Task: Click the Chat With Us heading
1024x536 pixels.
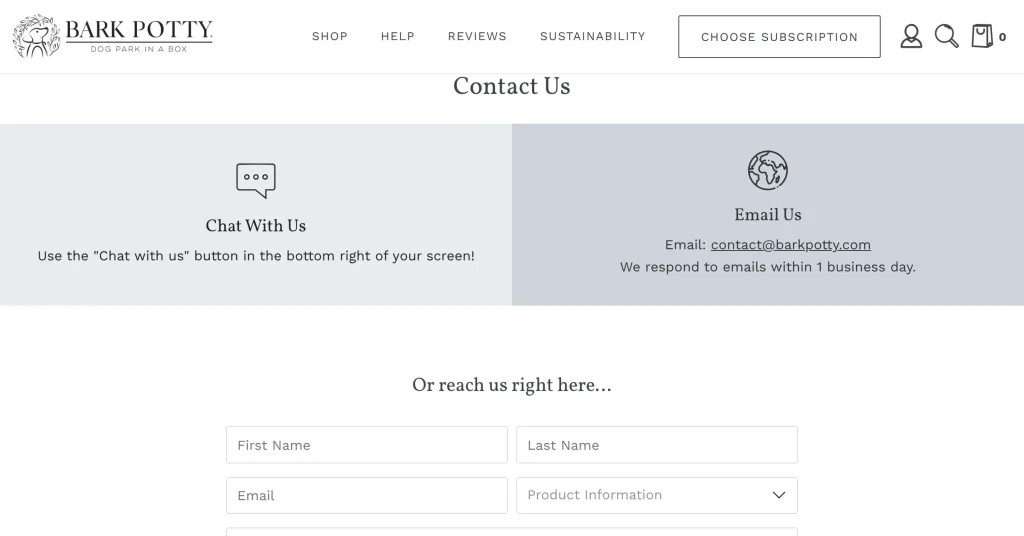Action: pos(256,226)
